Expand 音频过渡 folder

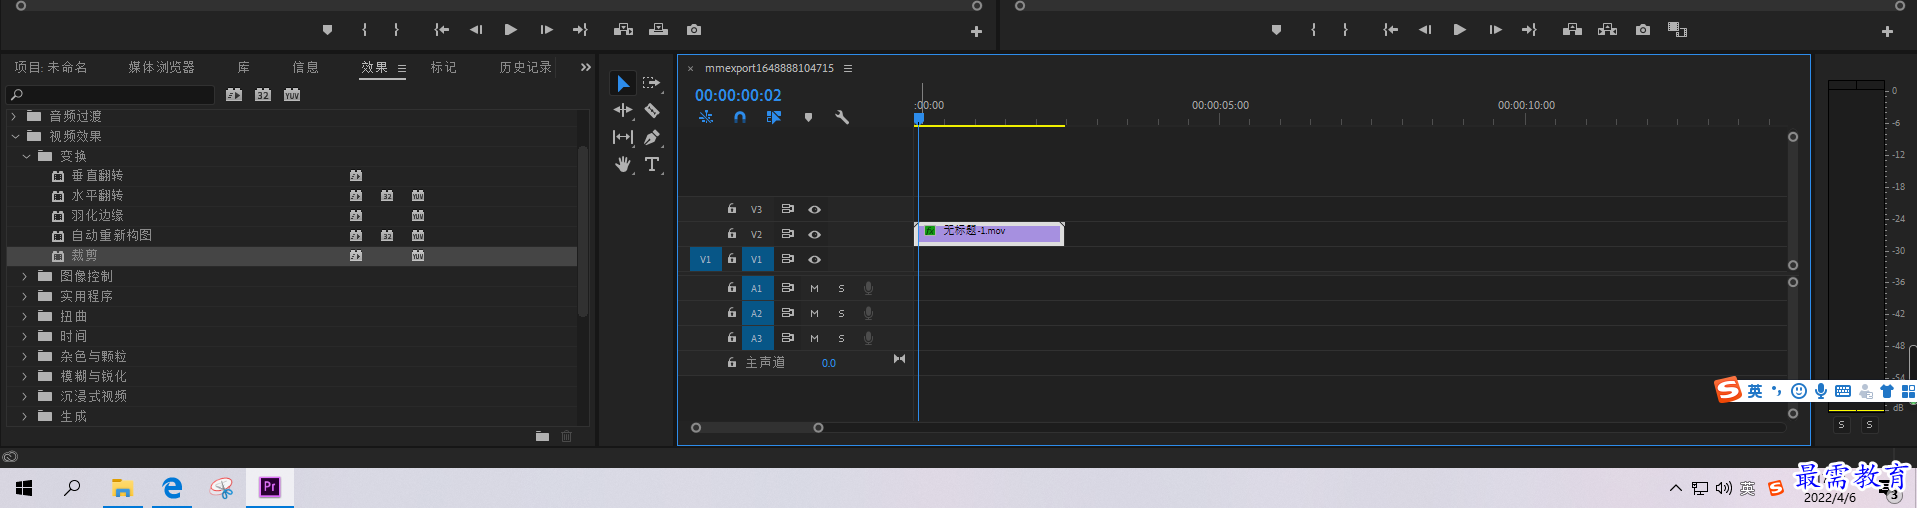coord(14,116)
